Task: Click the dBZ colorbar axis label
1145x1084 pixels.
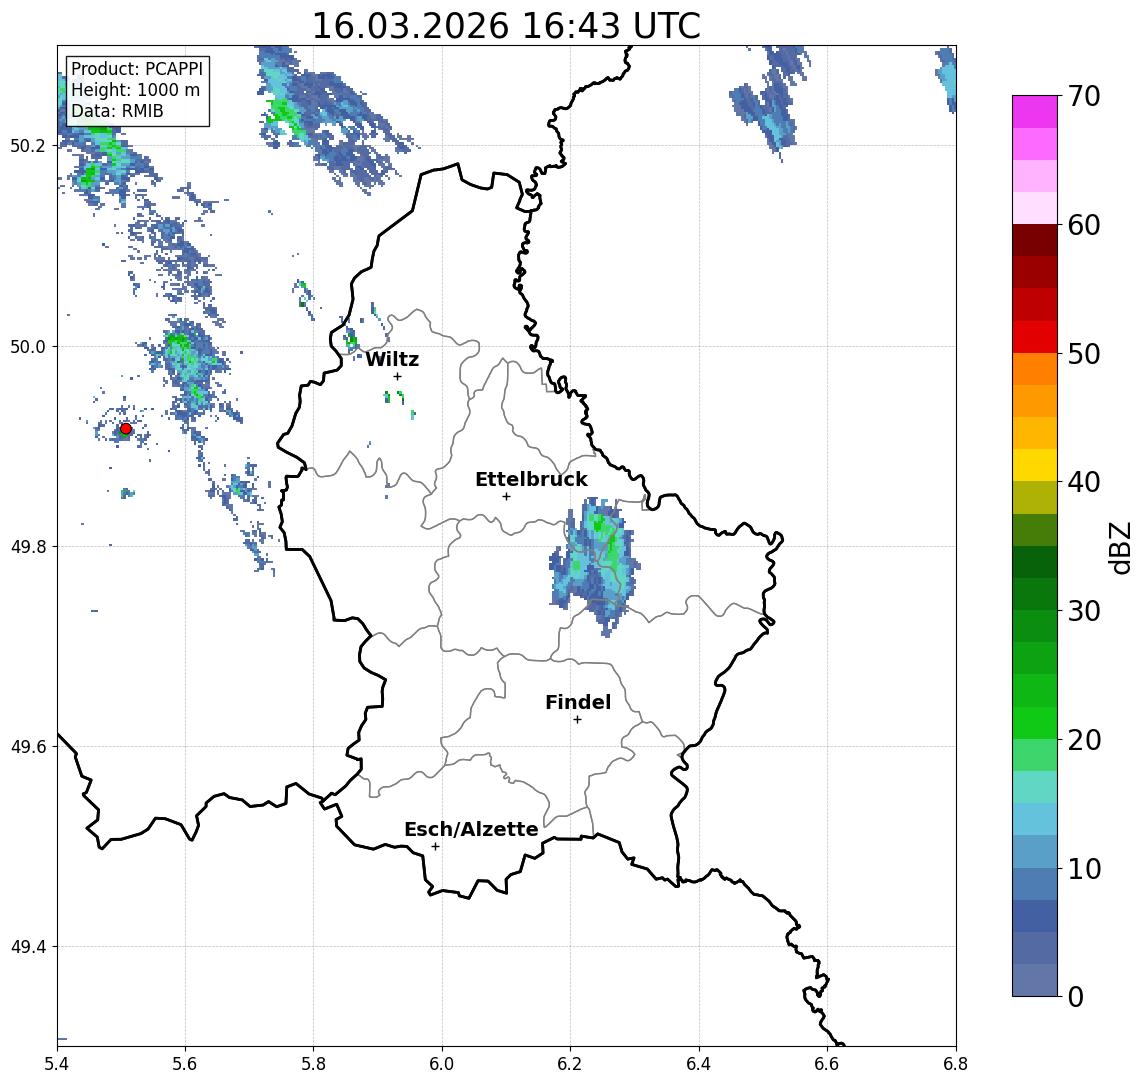Action: pyautogui.click(x=1120, y=548)
